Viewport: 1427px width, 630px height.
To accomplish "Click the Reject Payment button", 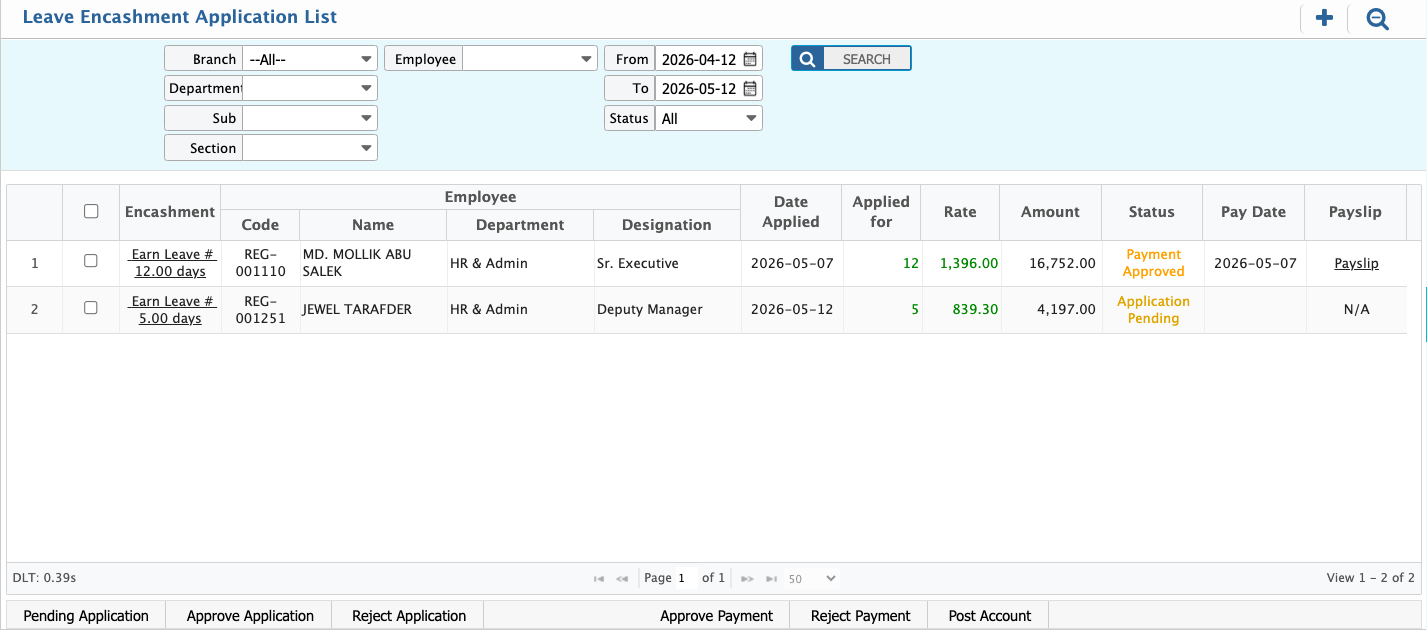I will (860, 616).
